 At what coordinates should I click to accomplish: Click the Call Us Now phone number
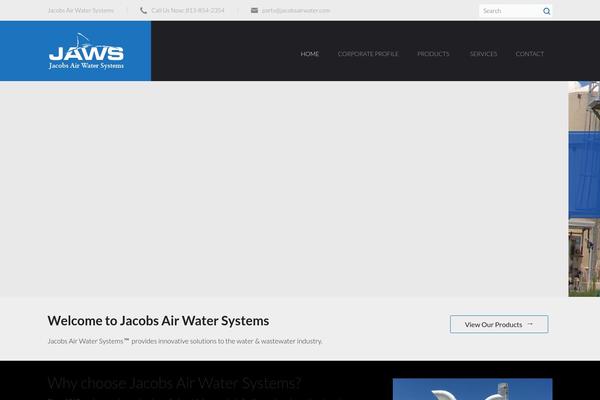tap(188, 10)
